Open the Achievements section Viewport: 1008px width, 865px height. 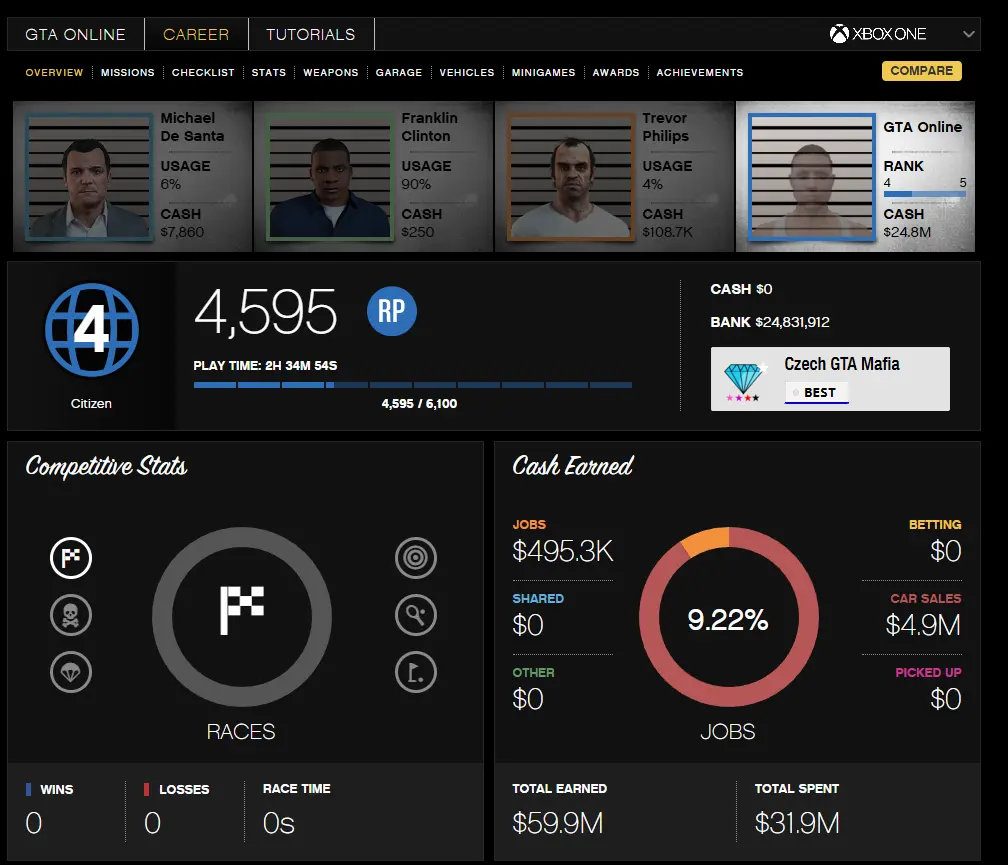[700, 72]
